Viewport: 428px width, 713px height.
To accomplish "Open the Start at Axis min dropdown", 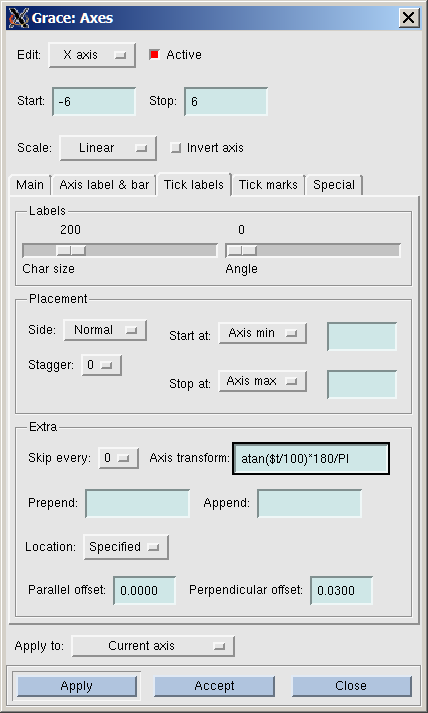I will pyautogui.click(x=263, y=333).
